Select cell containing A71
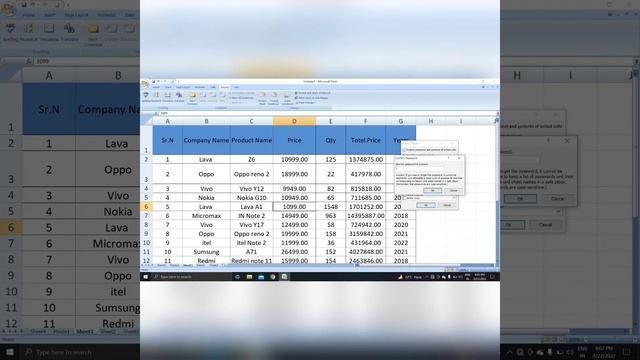Image resolution: width=640 pixels, height=360 pixels. pyautogui.click(x=251, y=251)
